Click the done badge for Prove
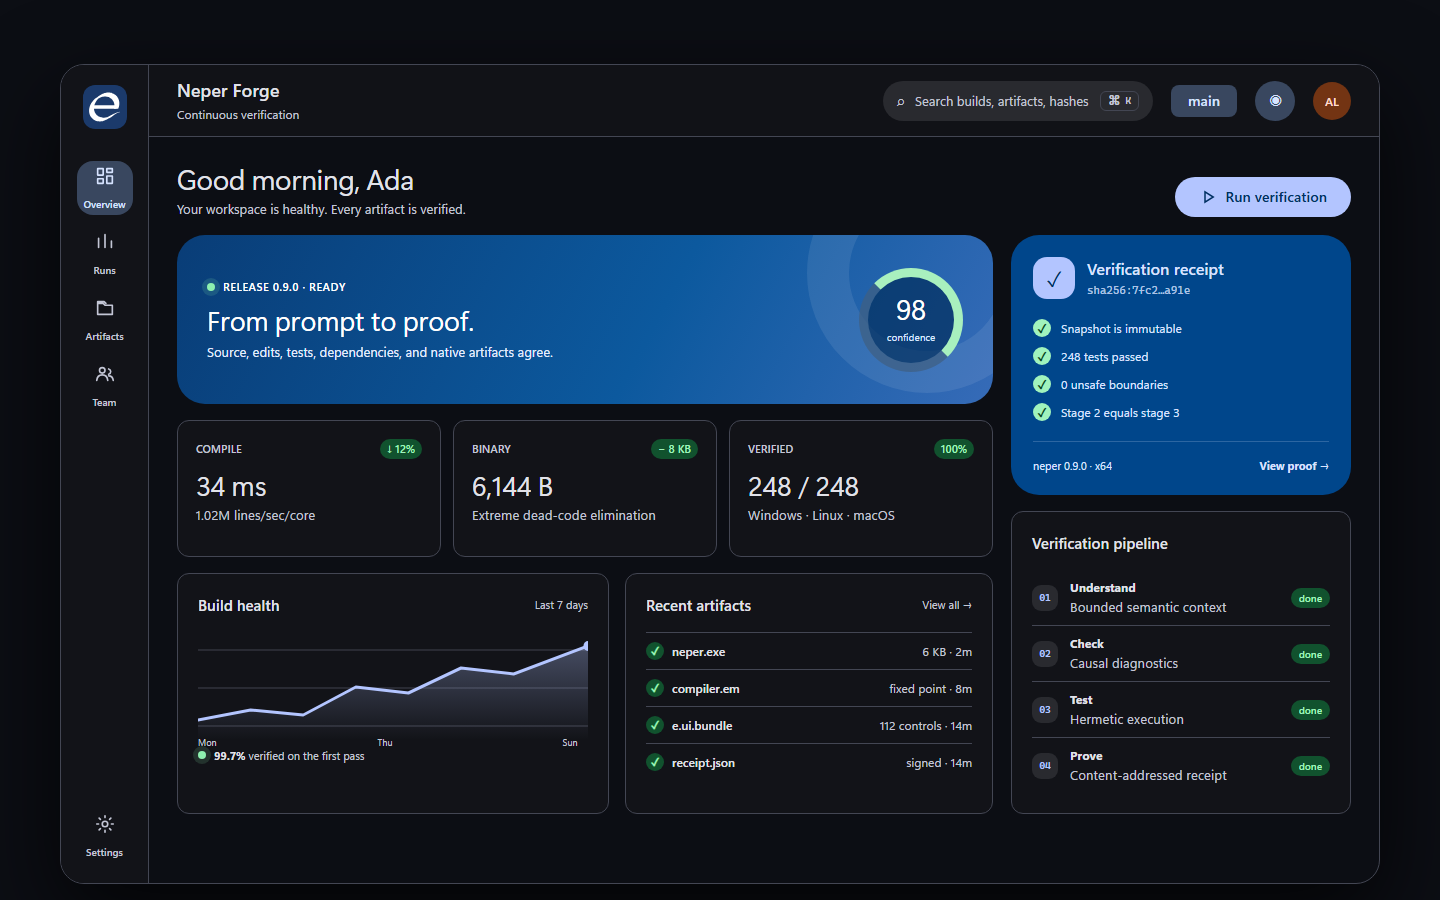Viewport: 1440px width, 900px height. tap(1310, 766)
